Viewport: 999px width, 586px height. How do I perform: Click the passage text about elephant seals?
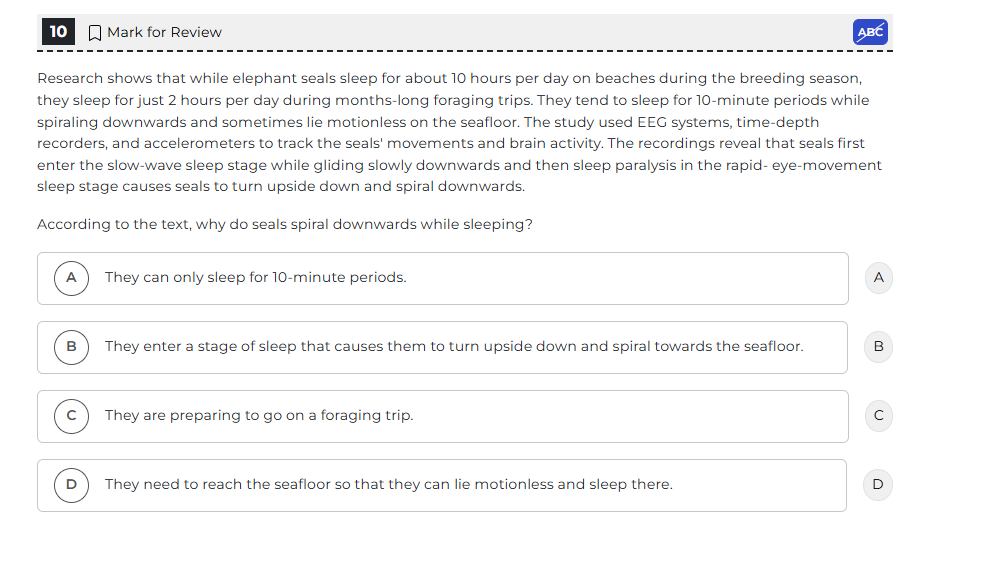tap(459, 132)
